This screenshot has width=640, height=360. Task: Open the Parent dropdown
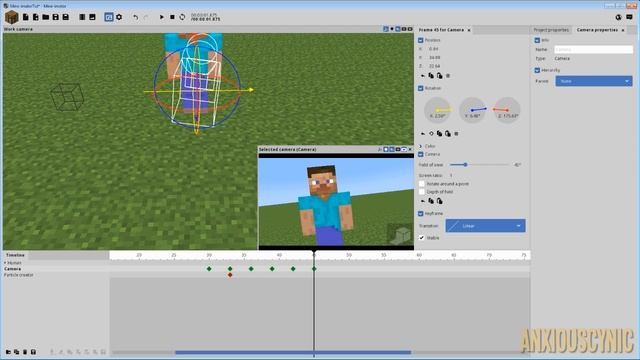(594, 81)
